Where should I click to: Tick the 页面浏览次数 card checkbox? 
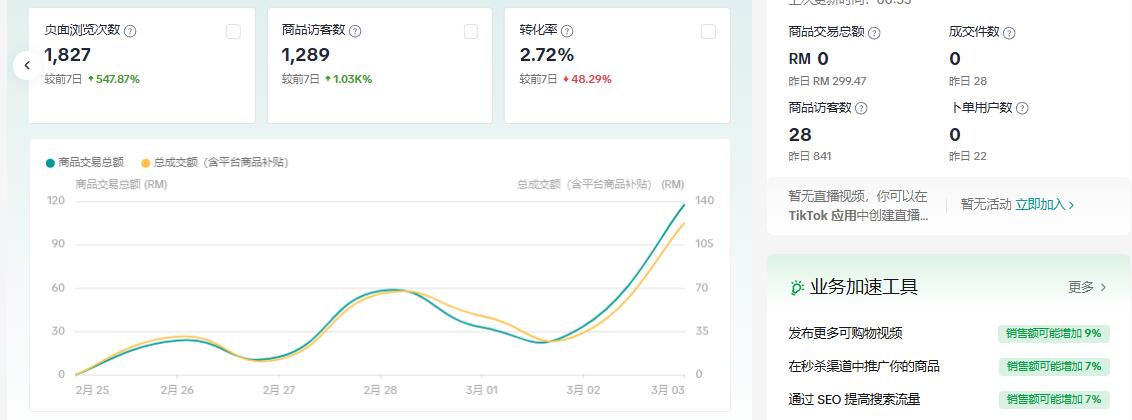[233, 31]
